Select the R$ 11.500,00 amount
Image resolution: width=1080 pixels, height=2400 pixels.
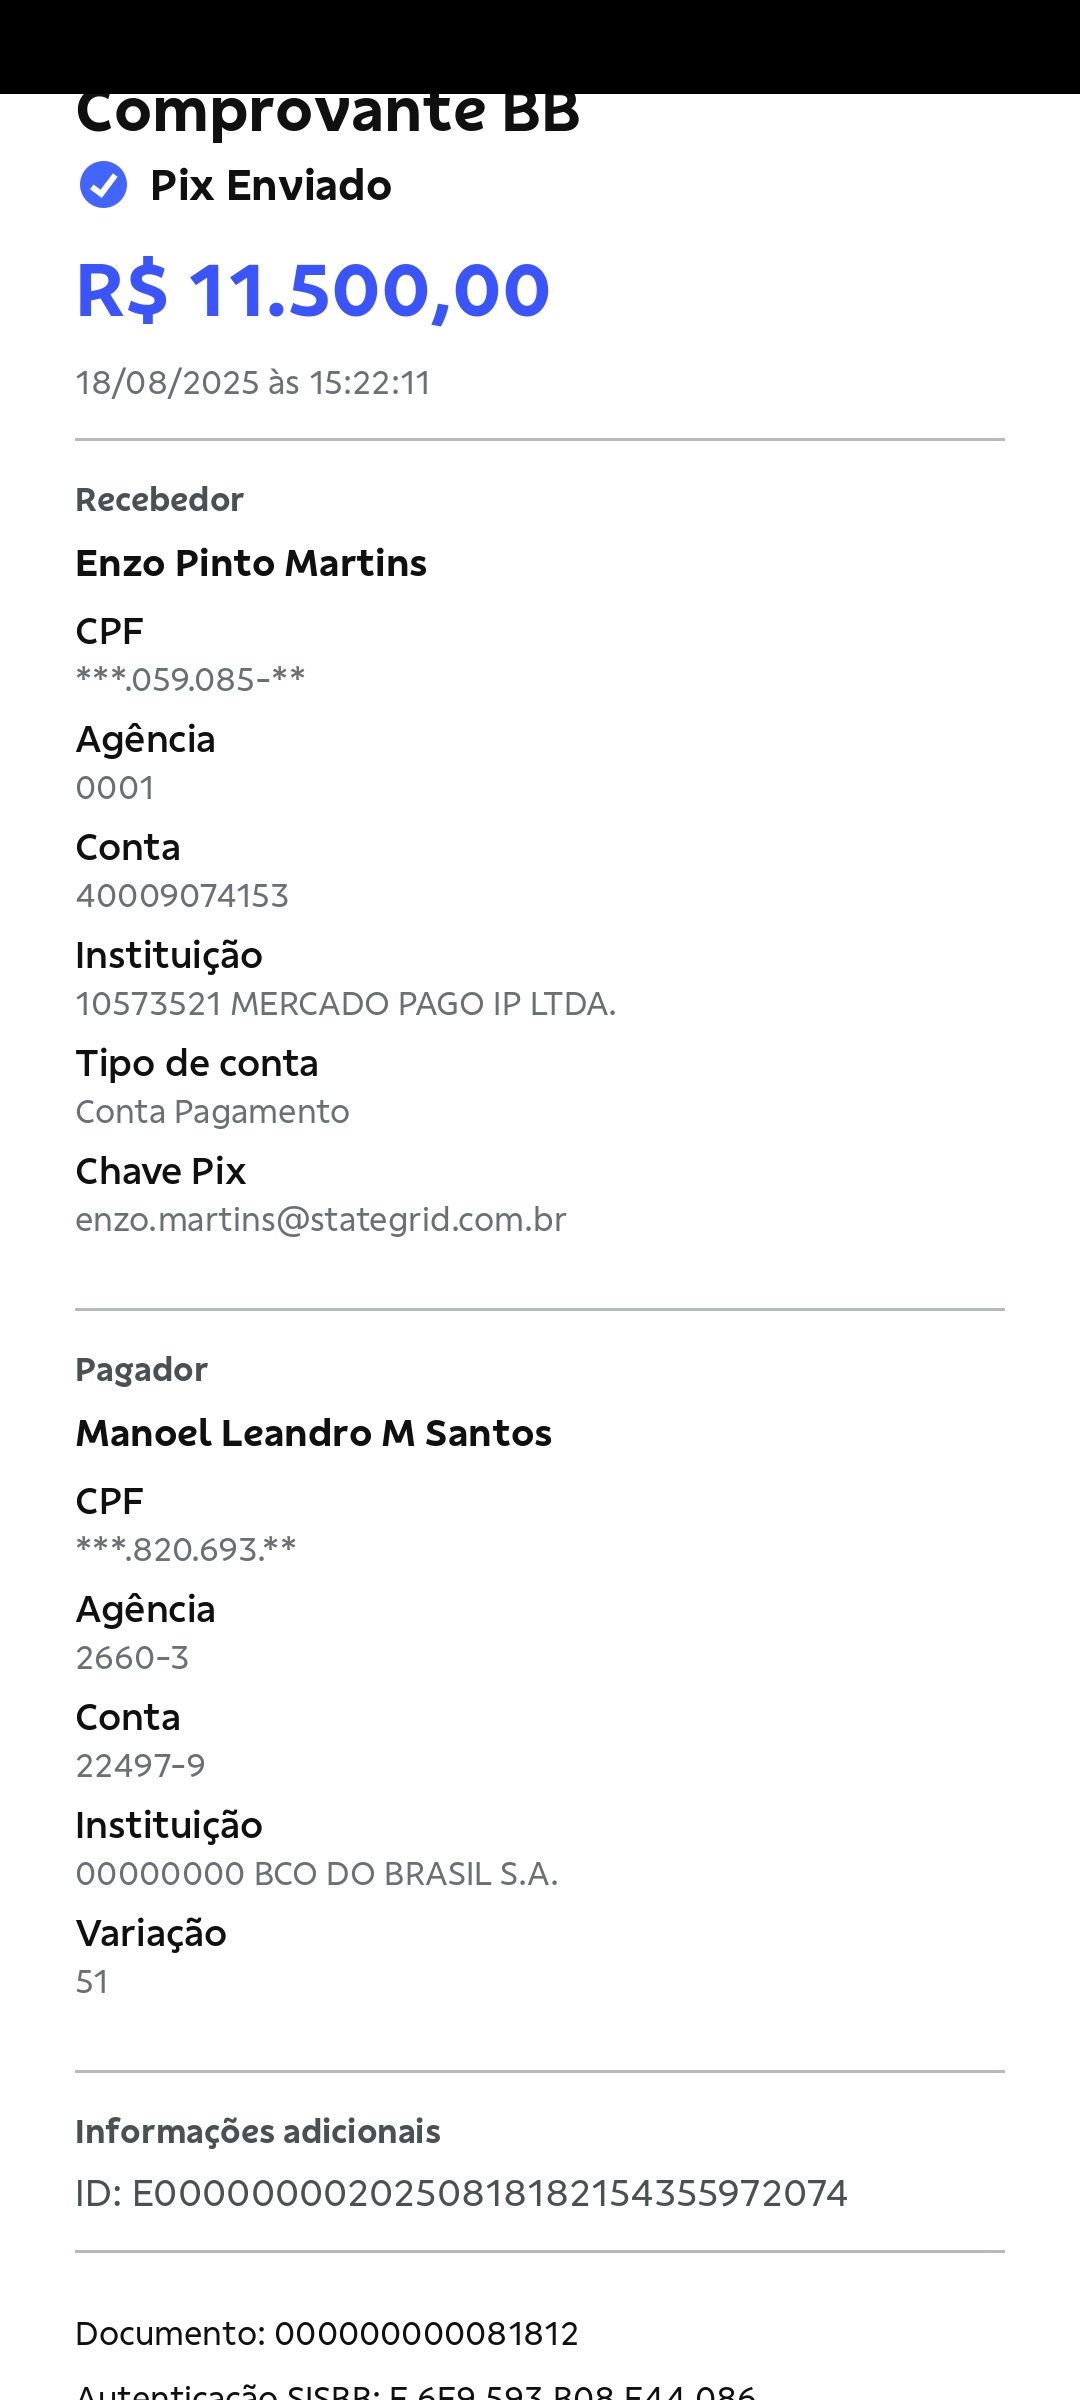pyautogui.click(x=313, y=291)
